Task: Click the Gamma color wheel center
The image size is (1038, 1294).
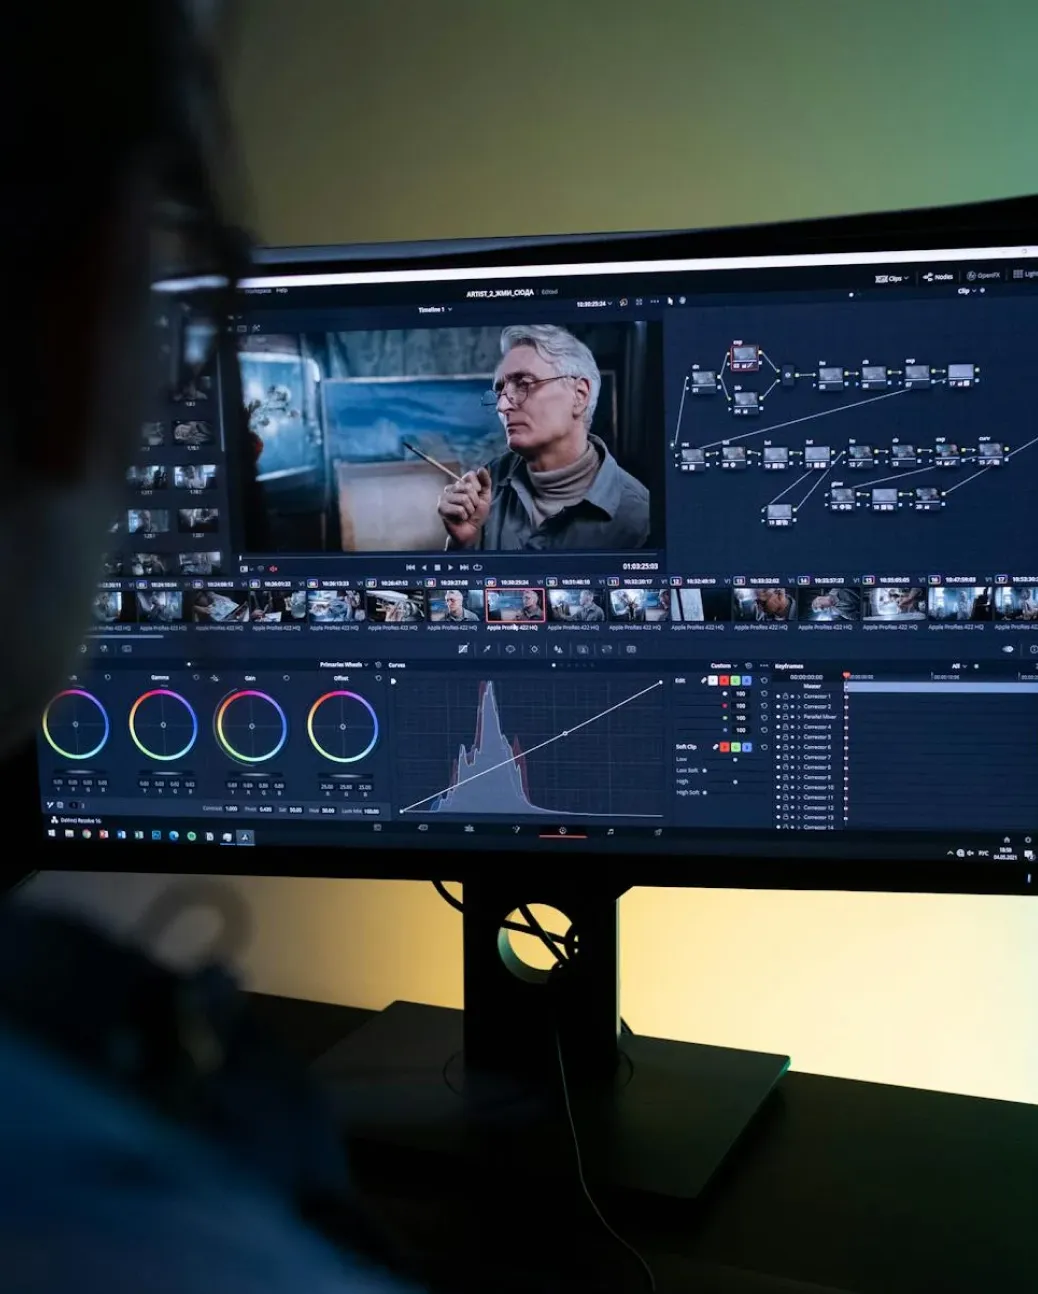Action: click(163, 725)
